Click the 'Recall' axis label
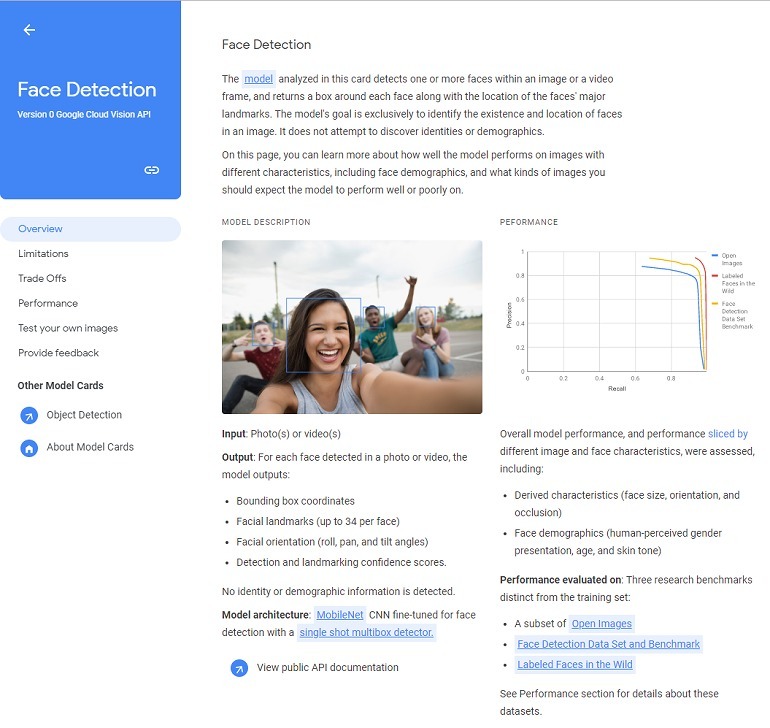This screenshot has height=728, width=770. [617, 389]
